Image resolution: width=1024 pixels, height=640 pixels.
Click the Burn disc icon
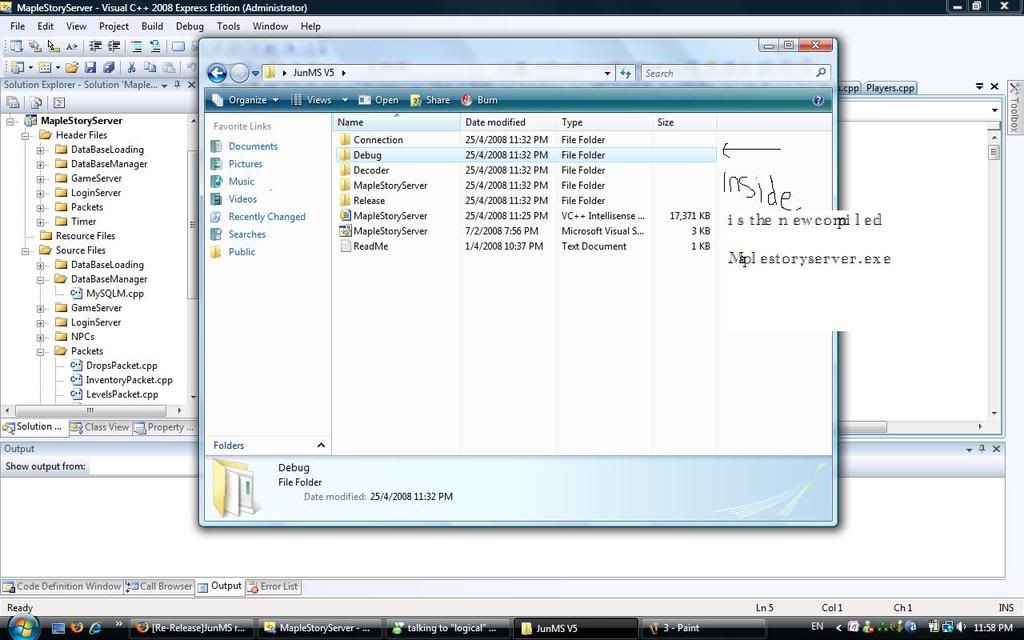tap(467, 100)
